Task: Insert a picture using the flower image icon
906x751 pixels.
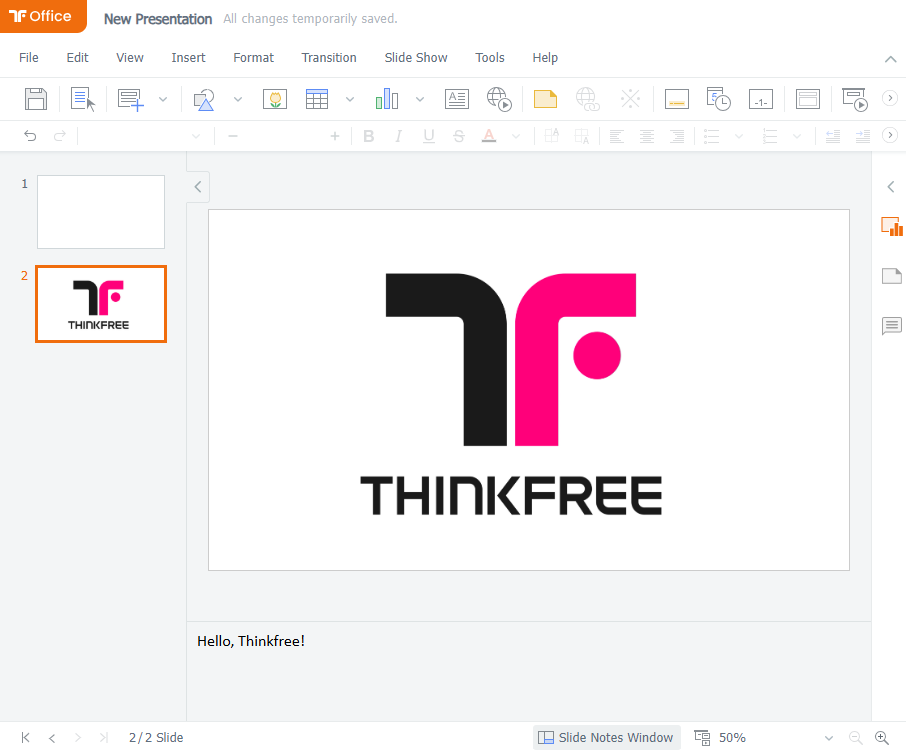Action: pos(275,99)
